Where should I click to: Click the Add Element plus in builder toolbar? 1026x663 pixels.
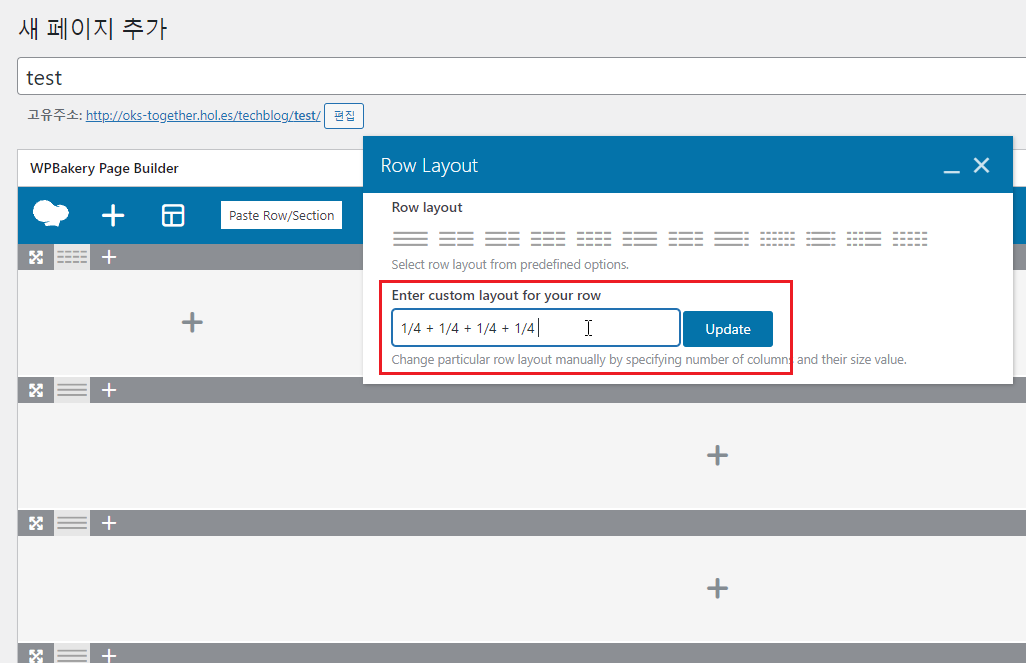113,215
